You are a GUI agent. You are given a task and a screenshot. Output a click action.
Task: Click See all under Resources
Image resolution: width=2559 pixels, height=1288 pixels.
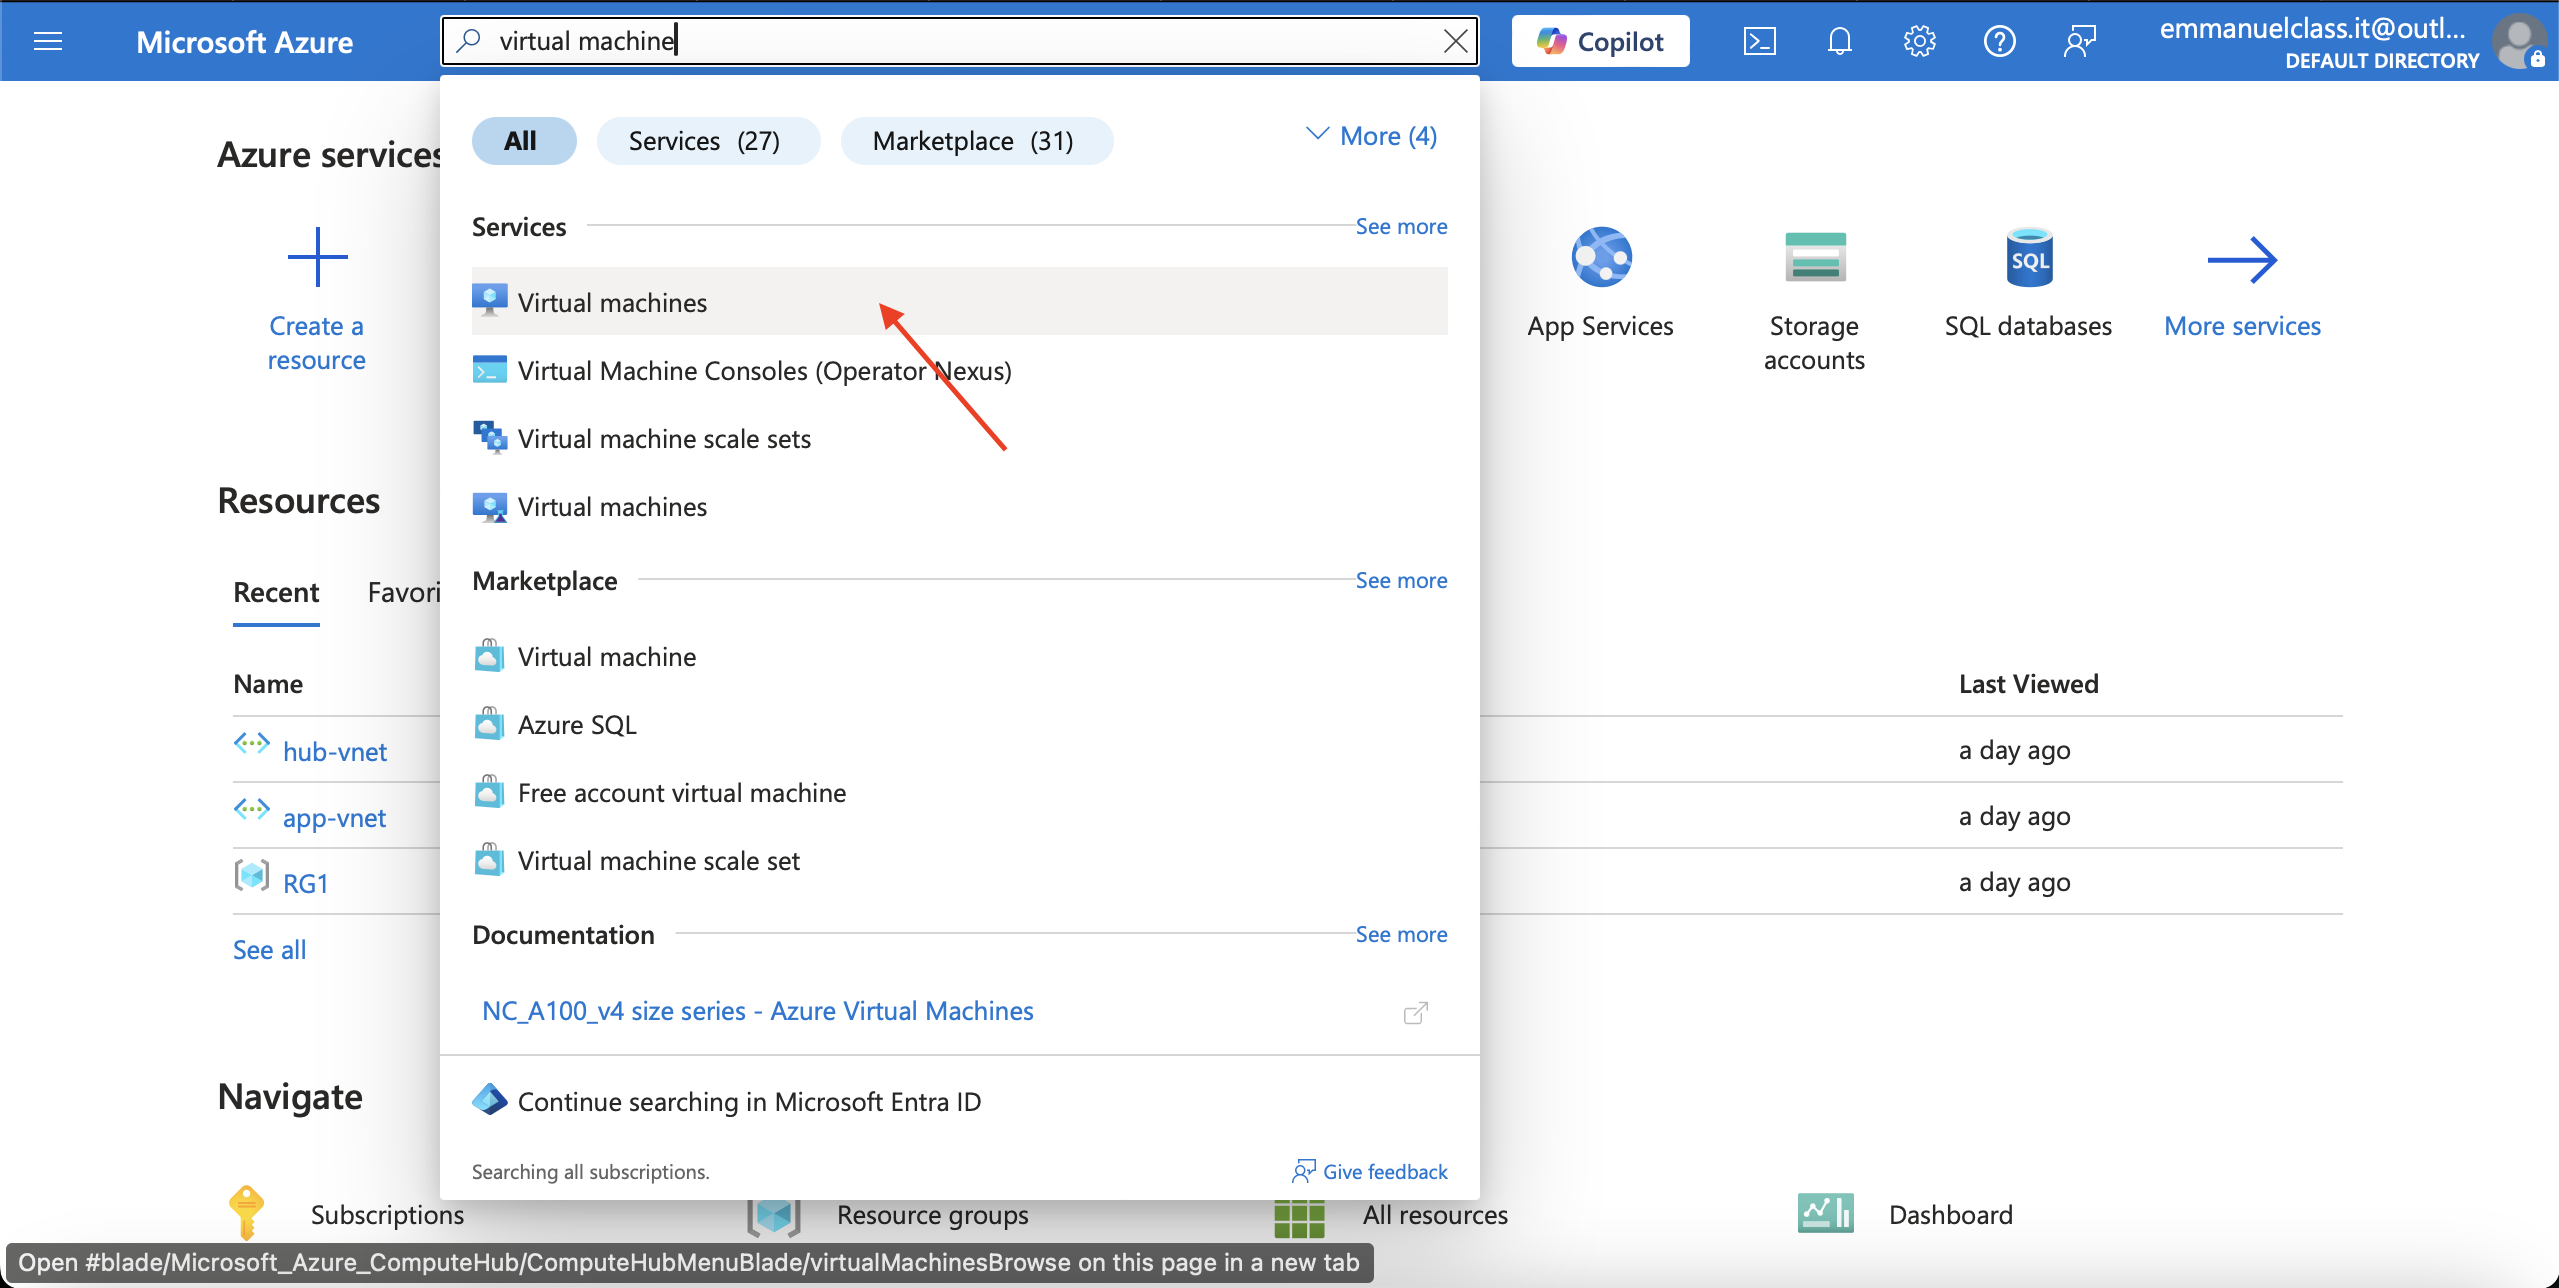point(269,949)
